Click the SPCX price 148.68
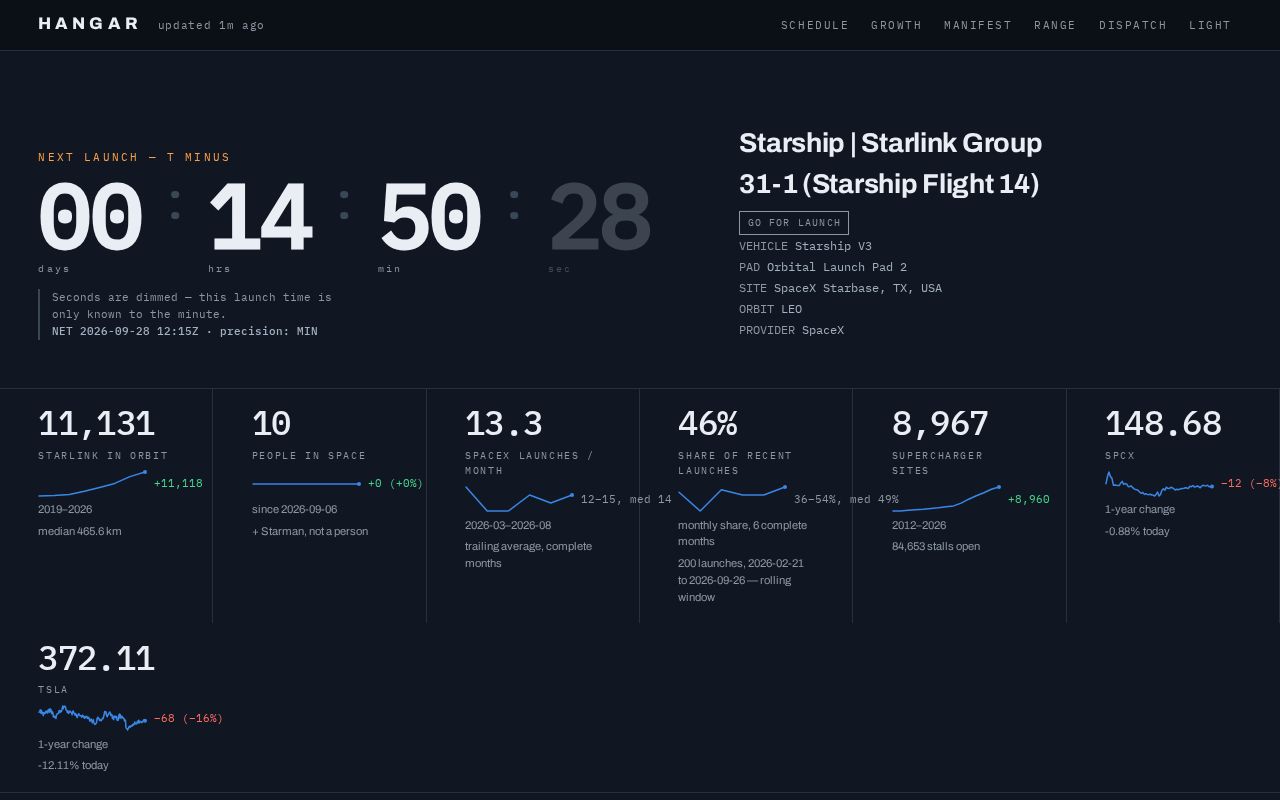Viewport: 1280px width, 800px height. [x=1163, y=424]
